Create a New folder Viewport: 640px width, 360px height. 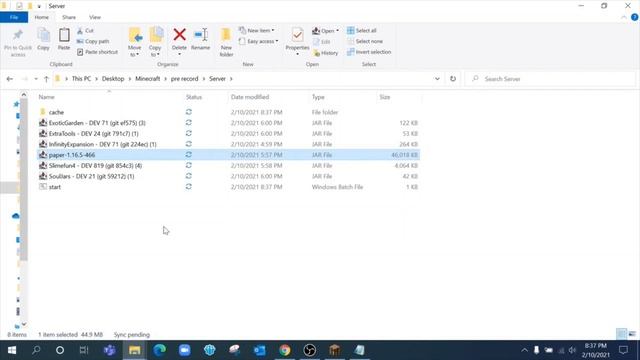[226, 42]
